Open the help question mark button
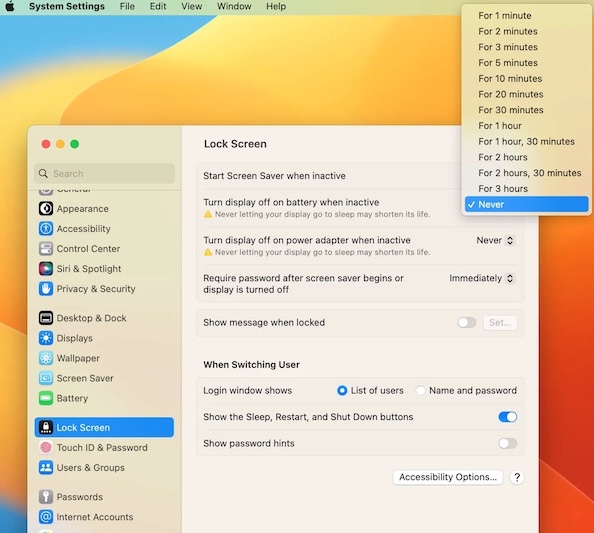 pos(517,477)
